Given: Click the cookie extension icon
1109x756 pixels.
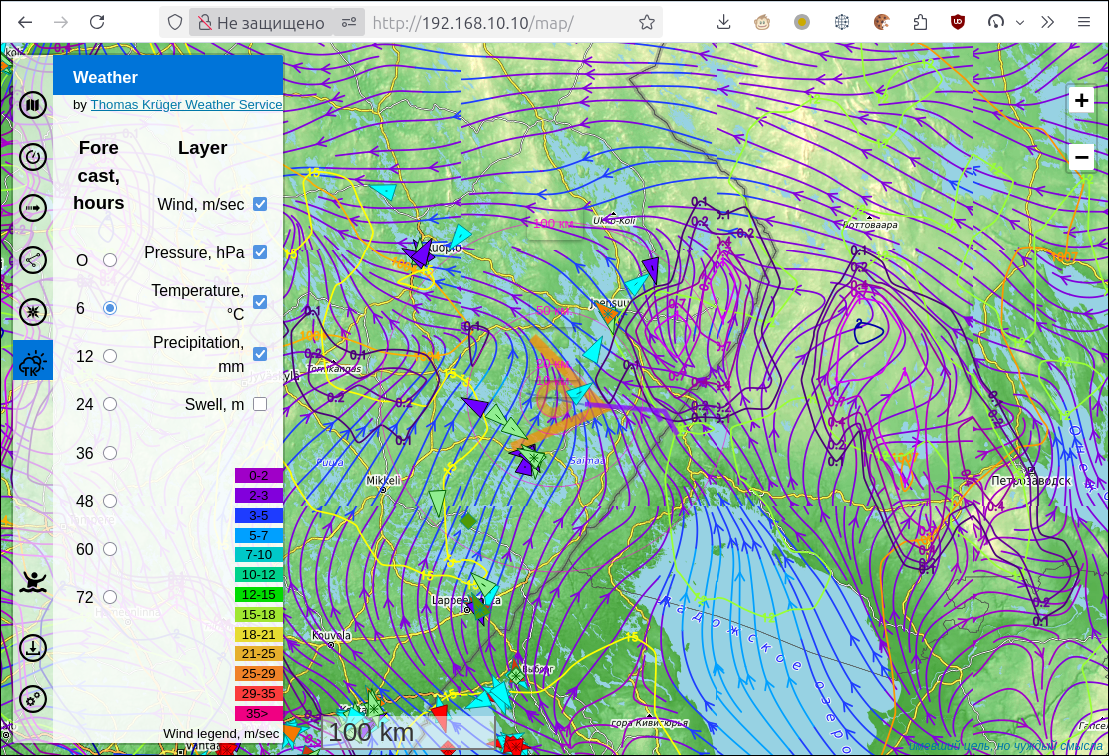Looking at the screenshot, I should [x=881, y=22].
